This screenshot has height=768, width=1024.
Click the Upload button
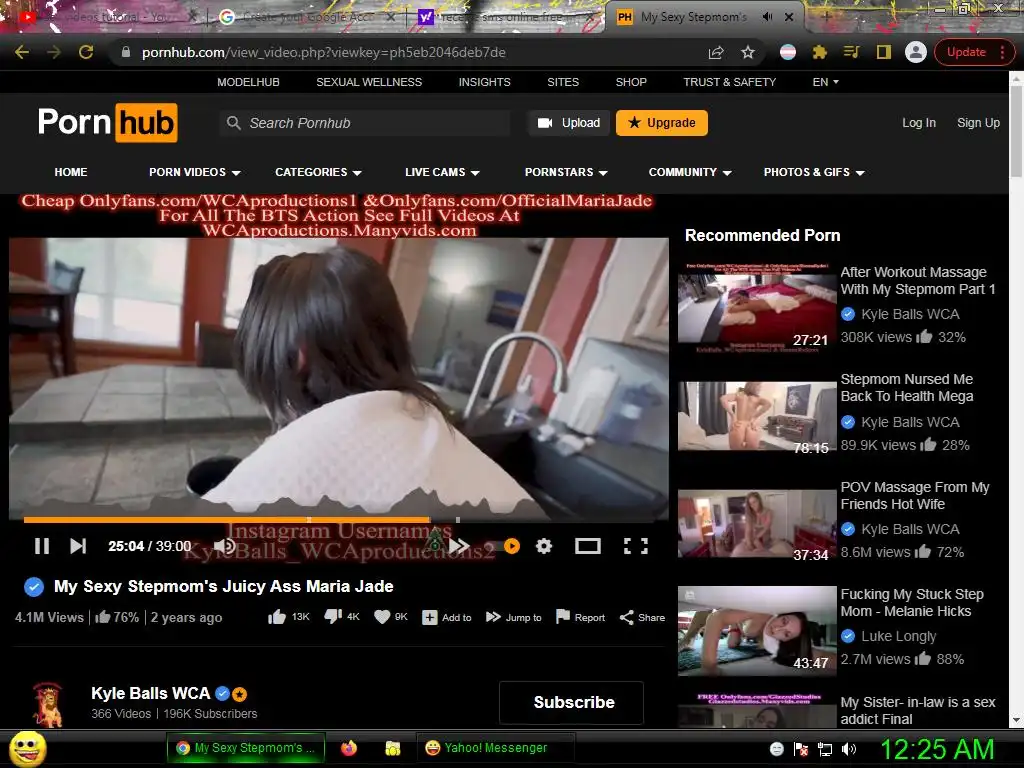569,123
